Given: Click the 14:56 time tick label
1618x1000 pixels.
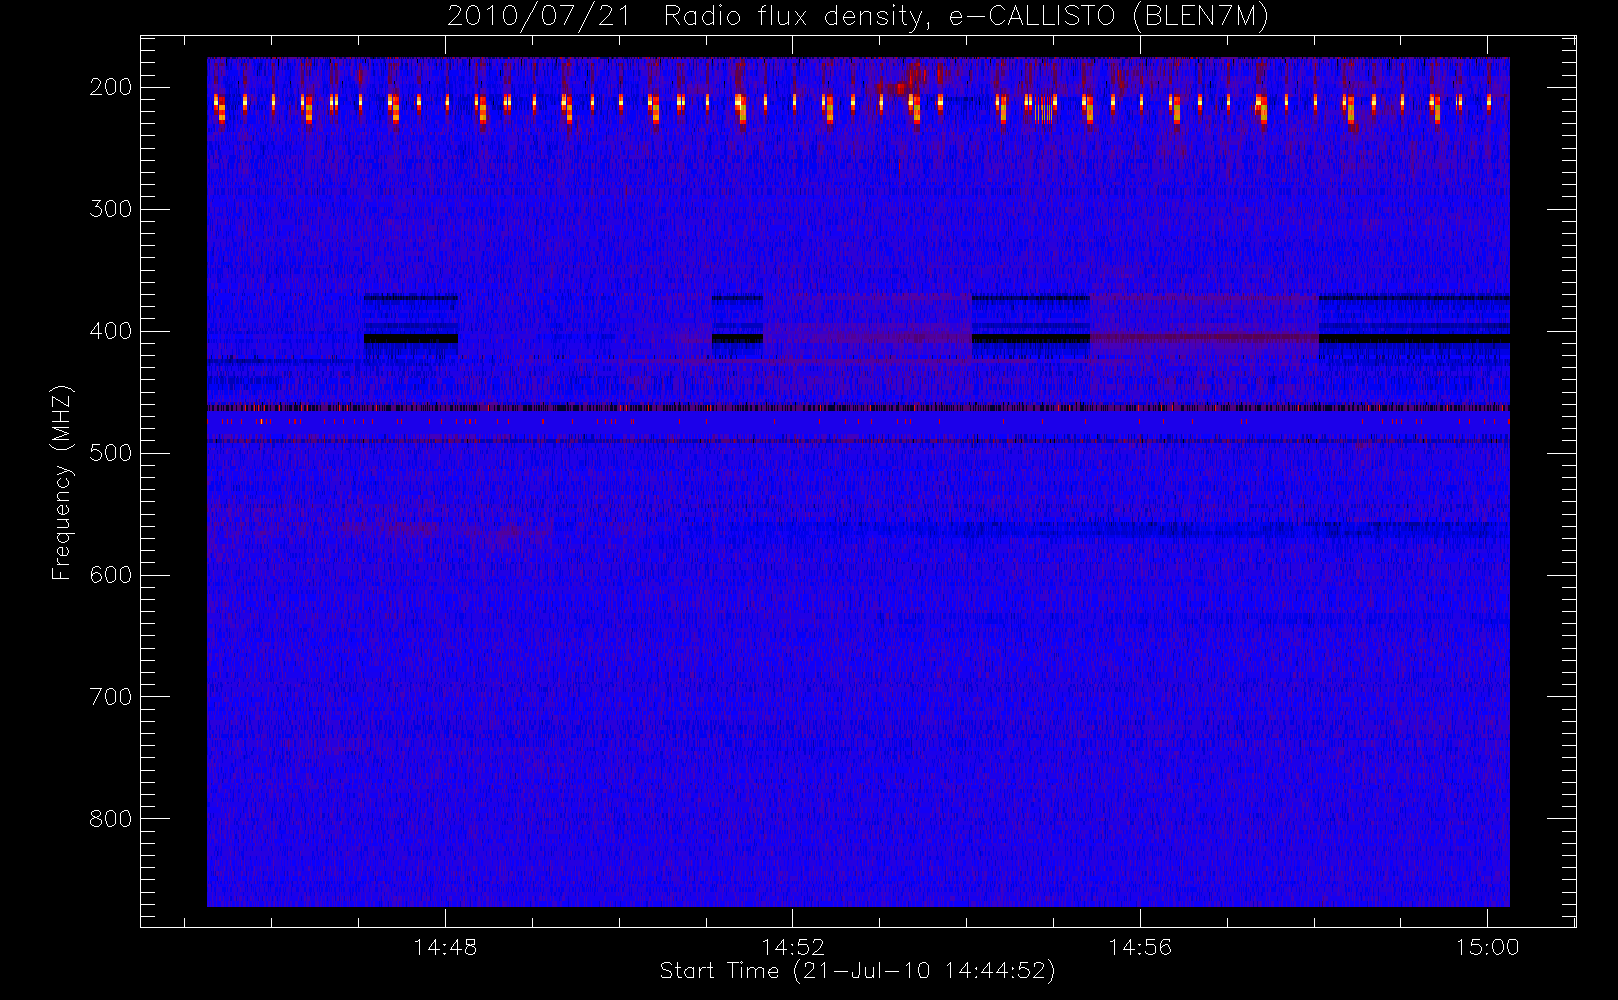Looking at the screenshot, I should [x=1140, y=947].
